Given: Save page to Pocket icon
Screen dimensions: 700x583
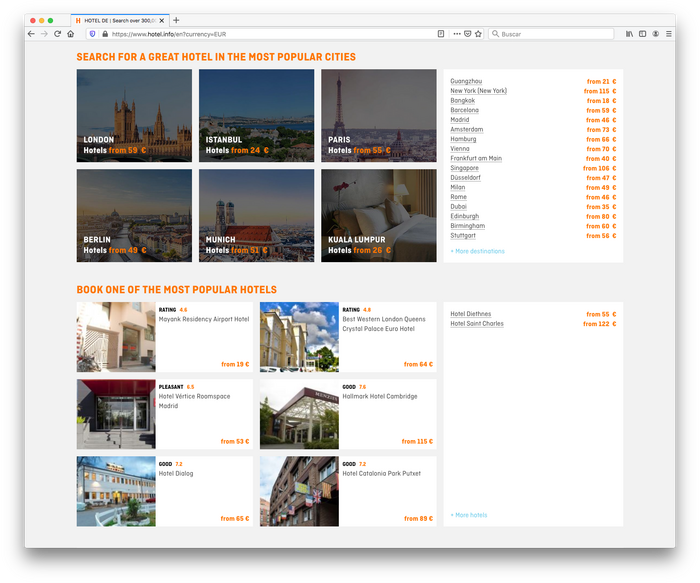Looking at the screenshot, I should [x=467, y=34].
